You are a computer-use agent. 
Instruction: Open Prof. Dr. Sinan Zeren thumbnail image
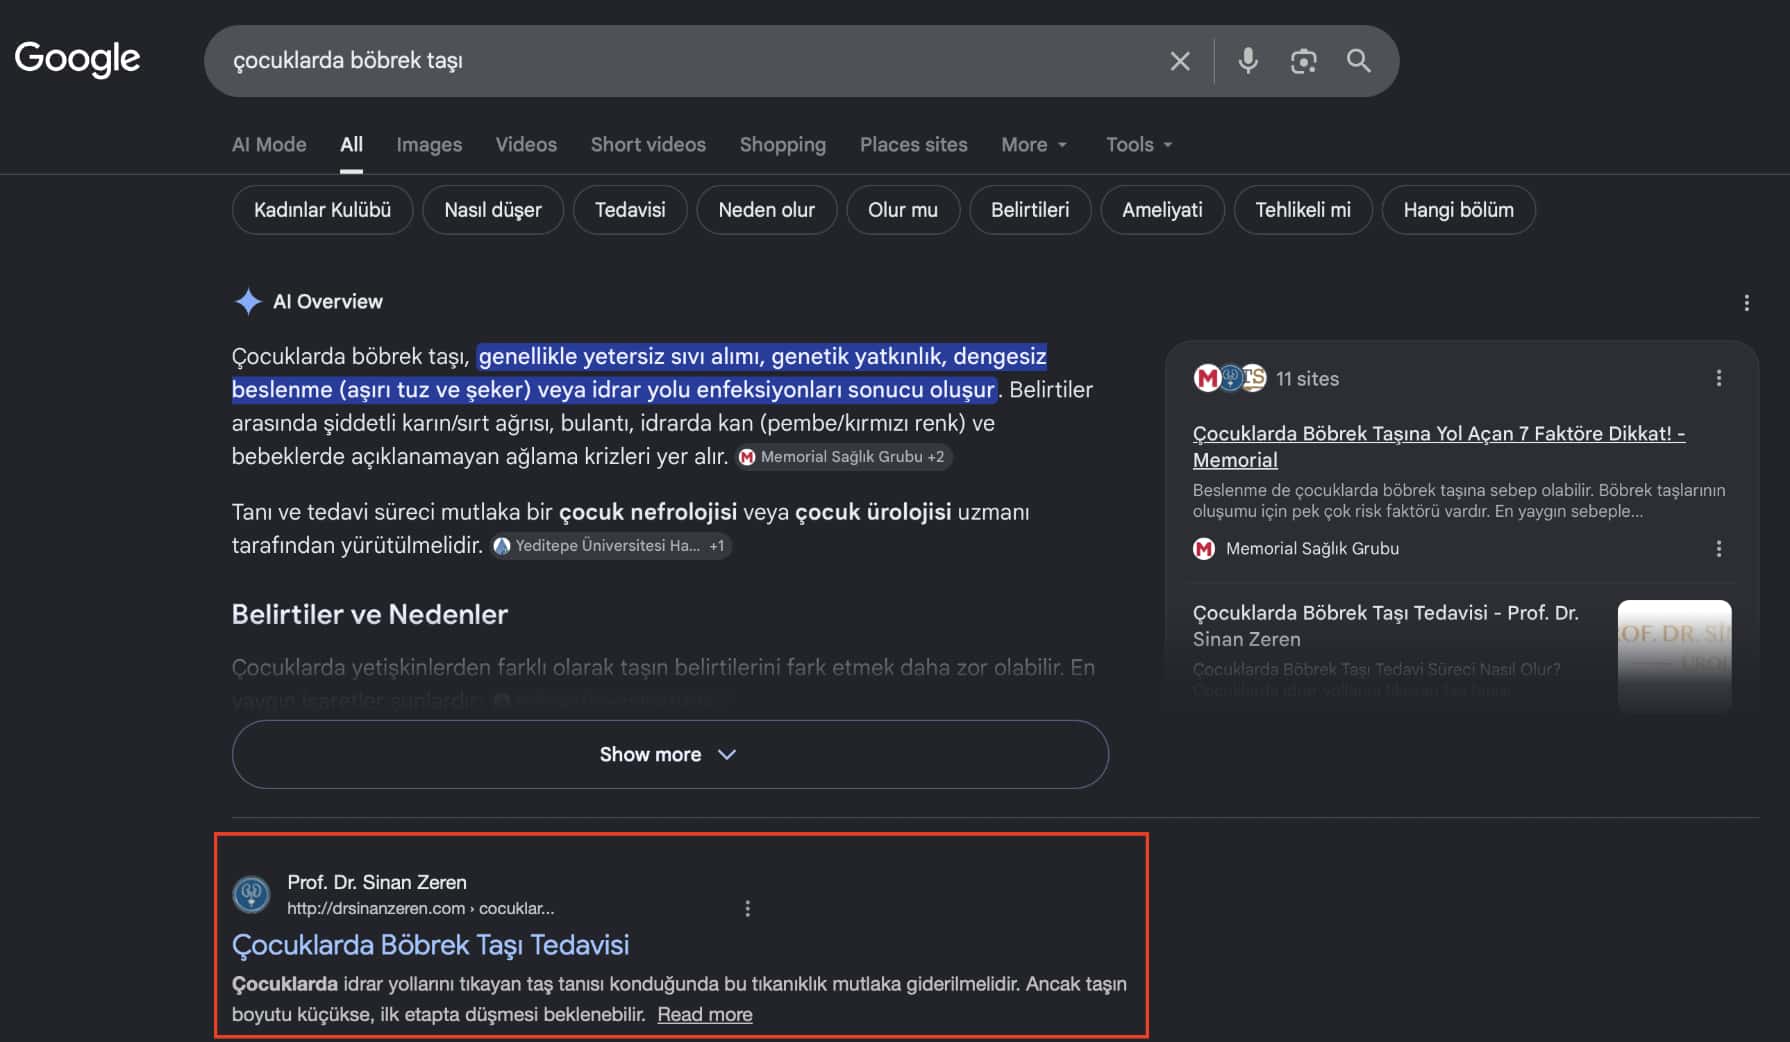[x=1674, y=655]
